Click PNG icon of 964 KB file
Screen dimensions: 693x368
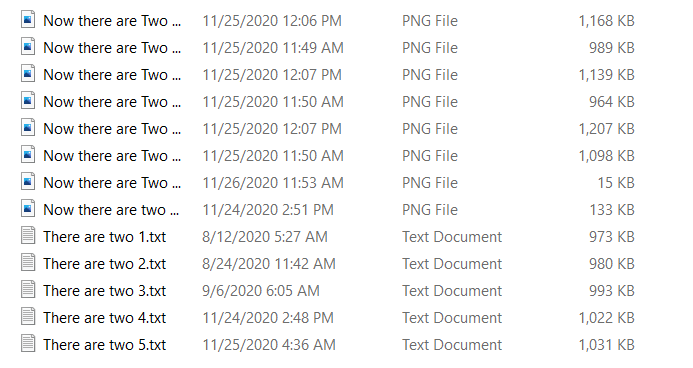coord(28,101)
